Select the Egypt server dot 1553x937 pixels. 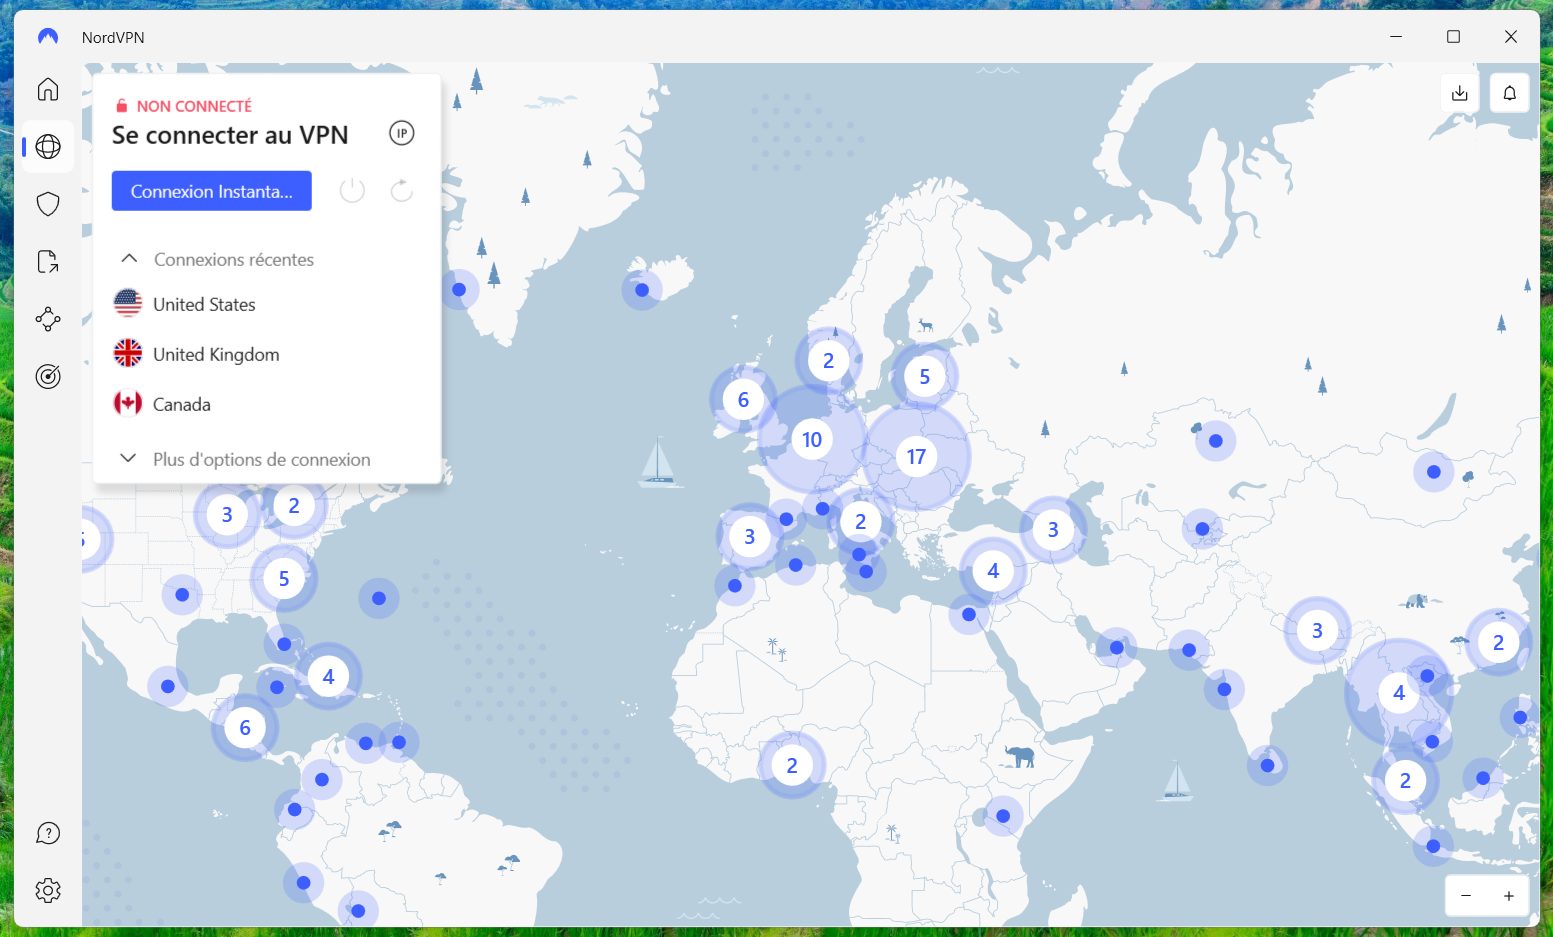(969, 614)
